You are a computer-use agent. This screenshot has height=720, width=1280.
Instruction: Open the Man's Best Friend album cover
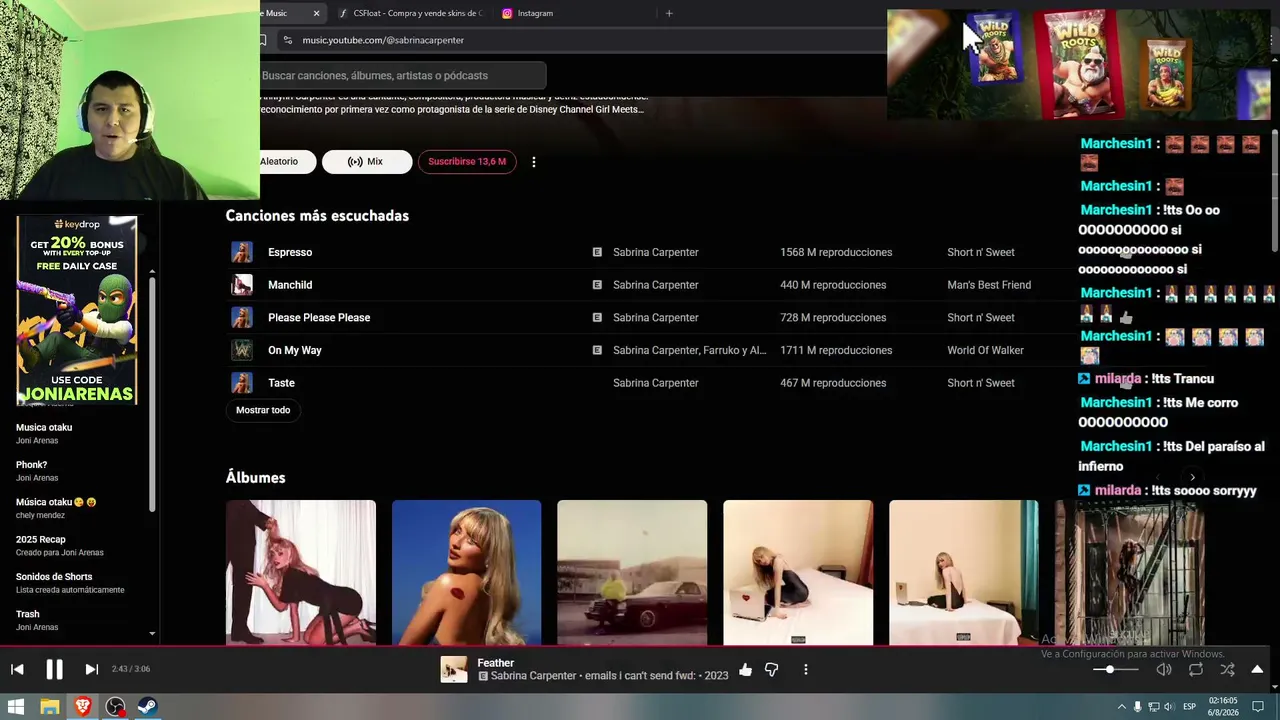pos(301,572)
